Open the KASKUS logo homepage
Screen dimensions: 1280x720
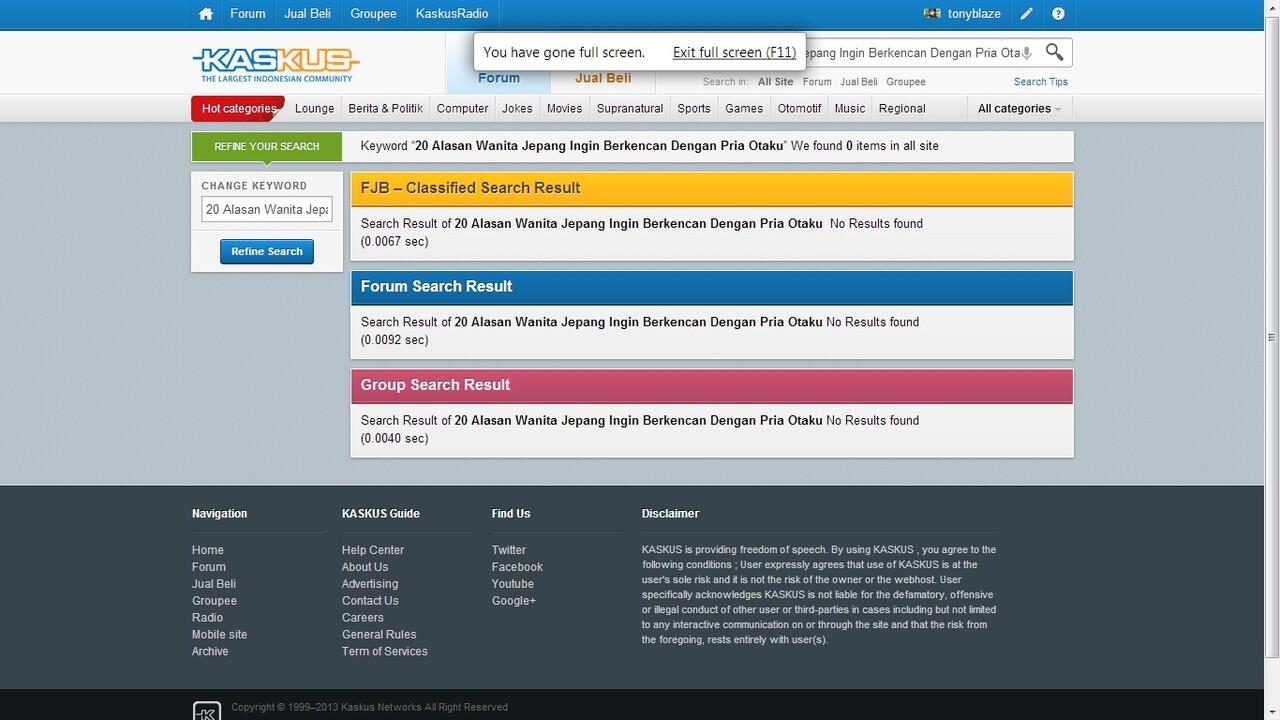point(275,65)
